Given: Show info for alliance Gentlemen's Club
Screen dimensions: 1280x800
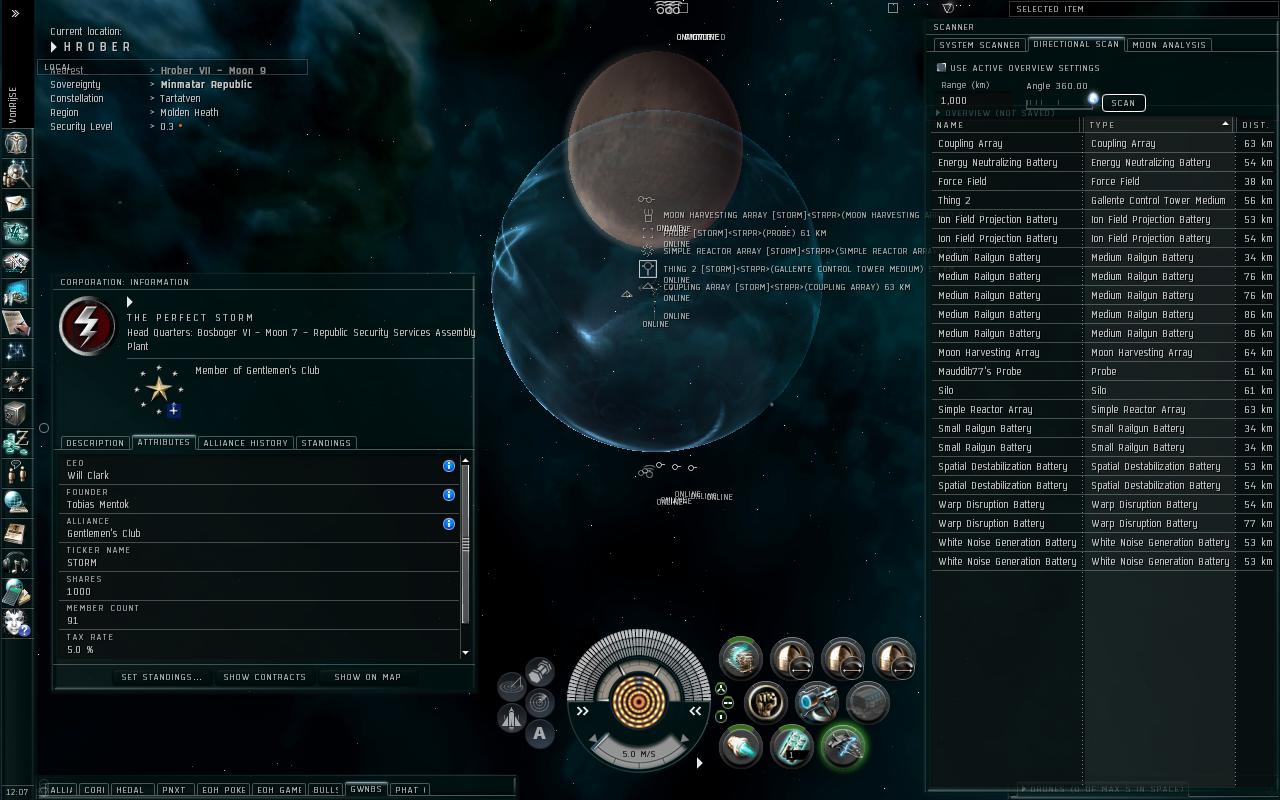Looking at the screenshot, I should pyautogui.click(x=449, y=524).
